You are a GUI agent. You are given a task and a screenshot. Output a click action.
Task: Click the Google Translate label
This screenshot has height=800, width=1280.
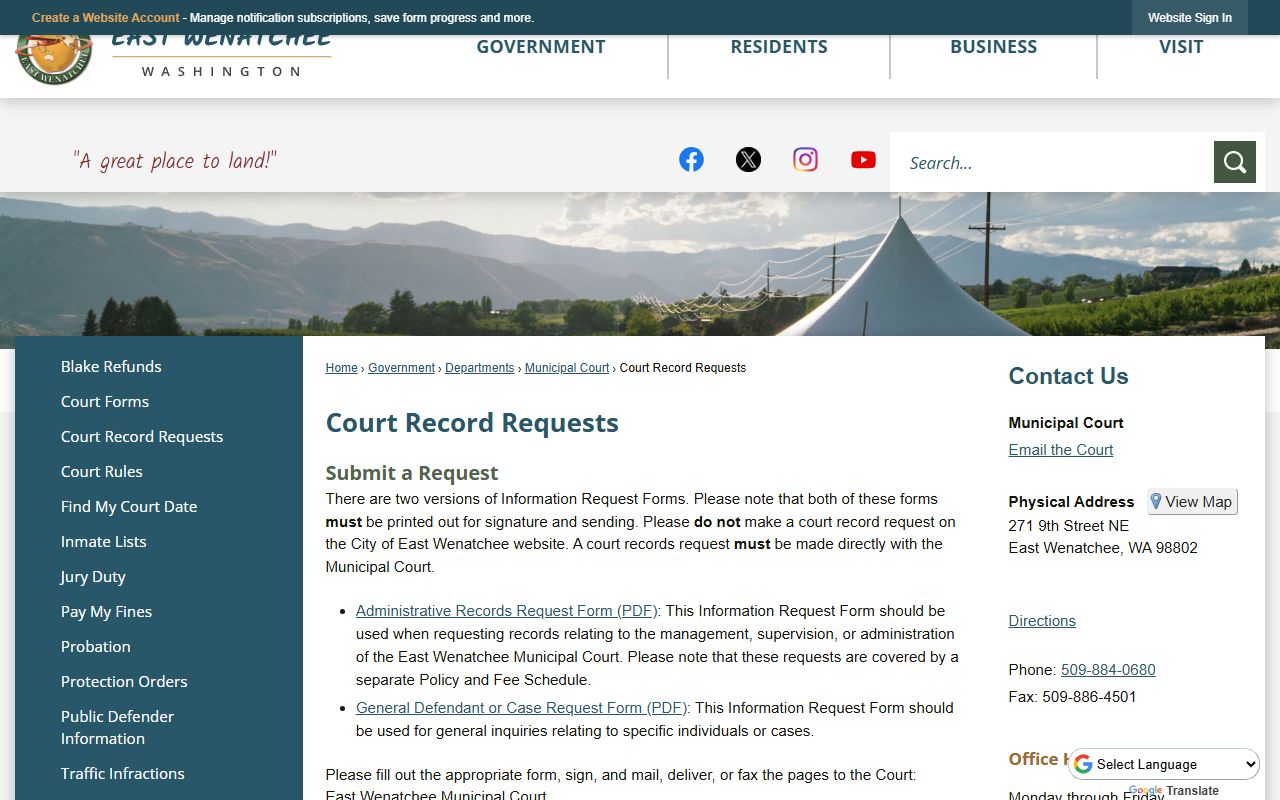pos(1174,790)
